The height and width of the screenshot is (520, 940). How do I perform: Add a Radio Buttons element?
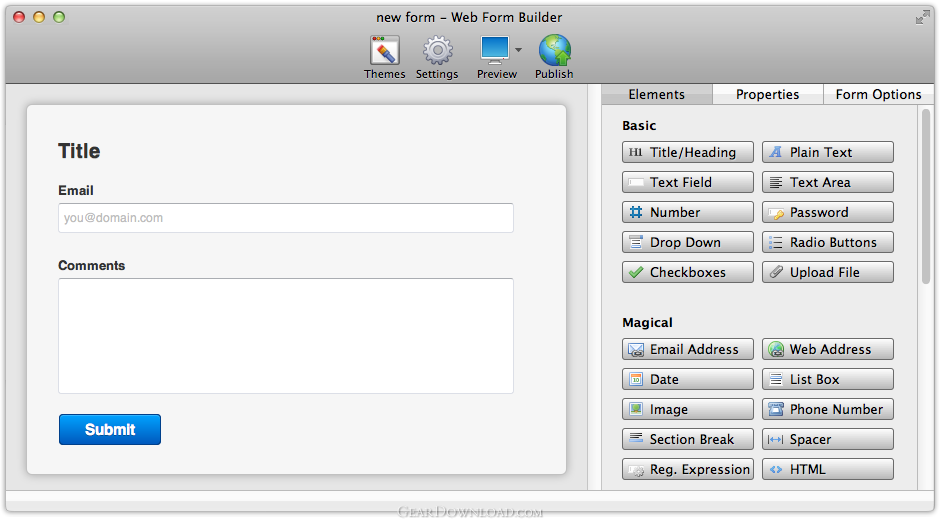click(828, 242)
